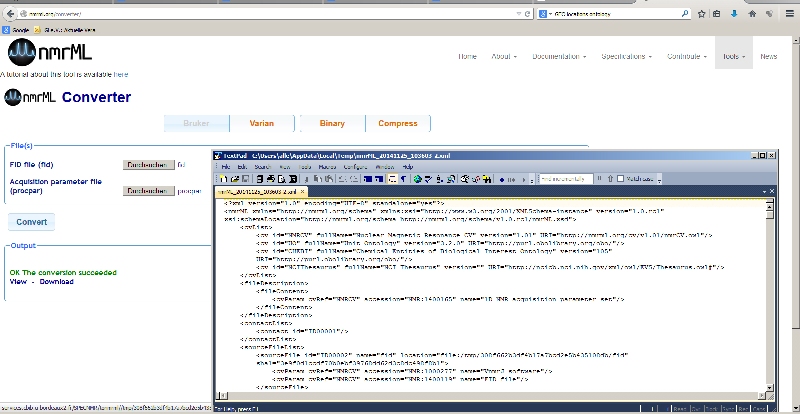Click the Save icon in TextPad toolbar
The image size is (800, 414).
pyautogui.click(x=245, y=179)
